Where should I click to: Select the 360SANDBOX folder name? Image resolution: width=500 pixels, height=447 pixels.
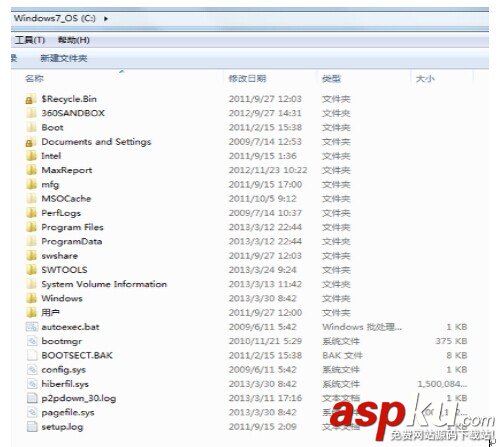[73, 113]
